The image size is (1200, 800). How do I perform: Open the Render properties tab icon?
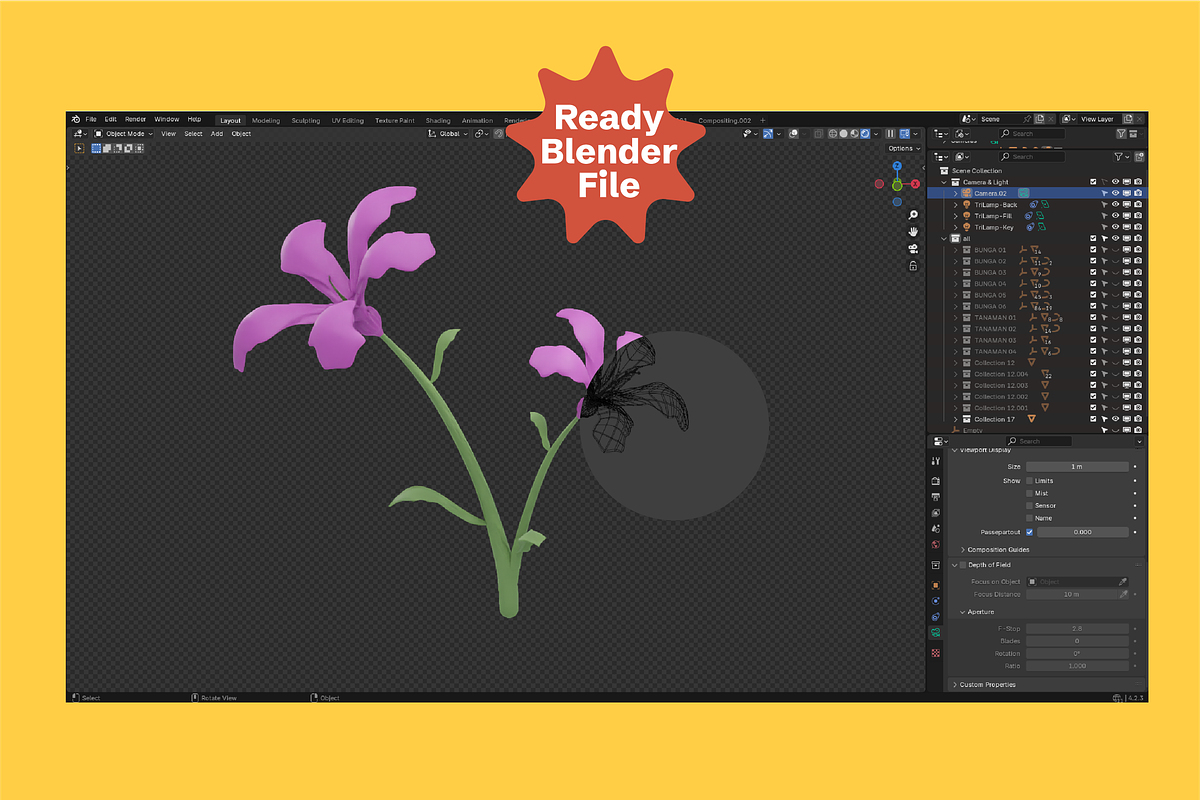click(x=936, y=481)
